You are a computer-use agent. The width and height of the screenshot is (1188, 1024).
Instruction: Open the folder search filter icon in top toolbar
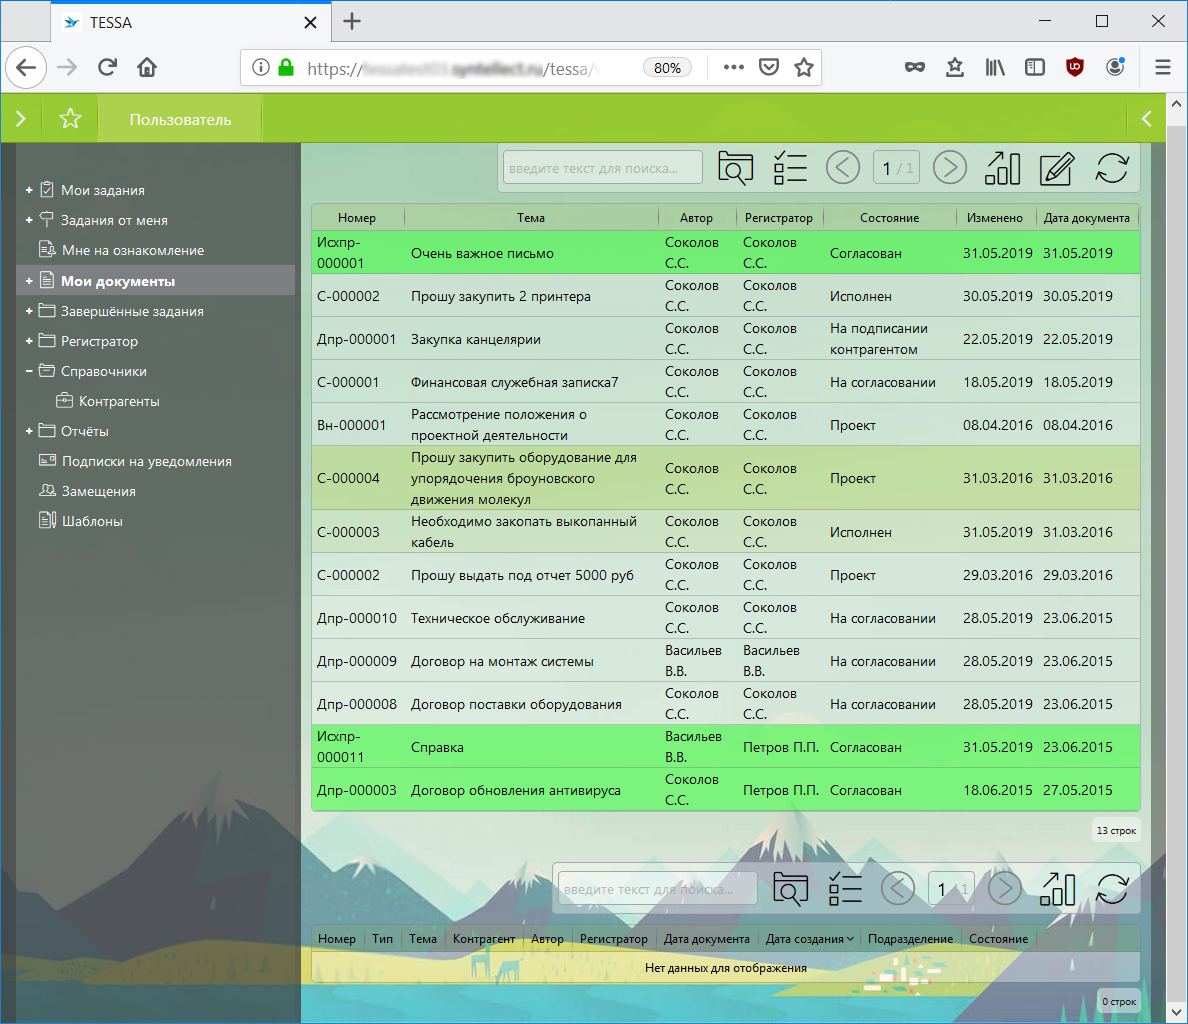(x=735, y=168)
